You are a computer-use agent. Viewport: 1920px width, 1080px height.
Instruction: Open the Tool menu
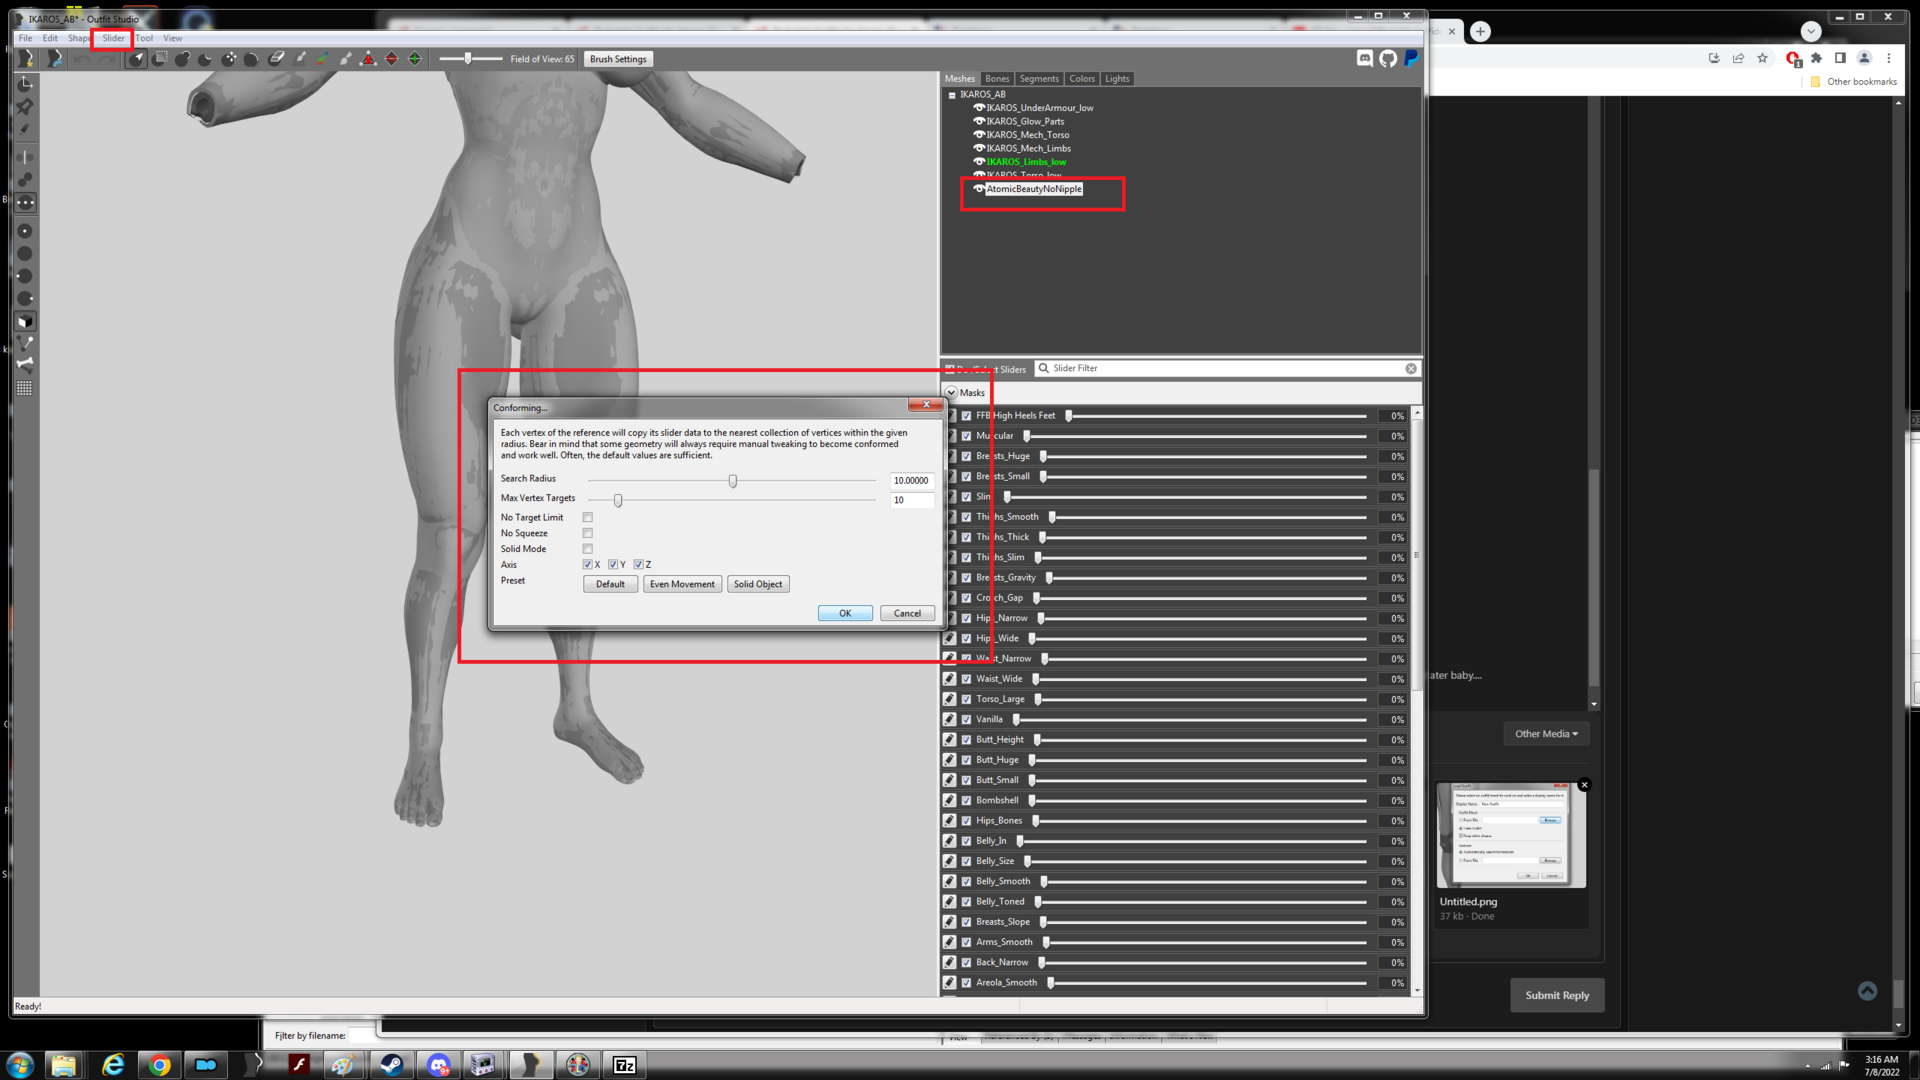tap(145, 38)
